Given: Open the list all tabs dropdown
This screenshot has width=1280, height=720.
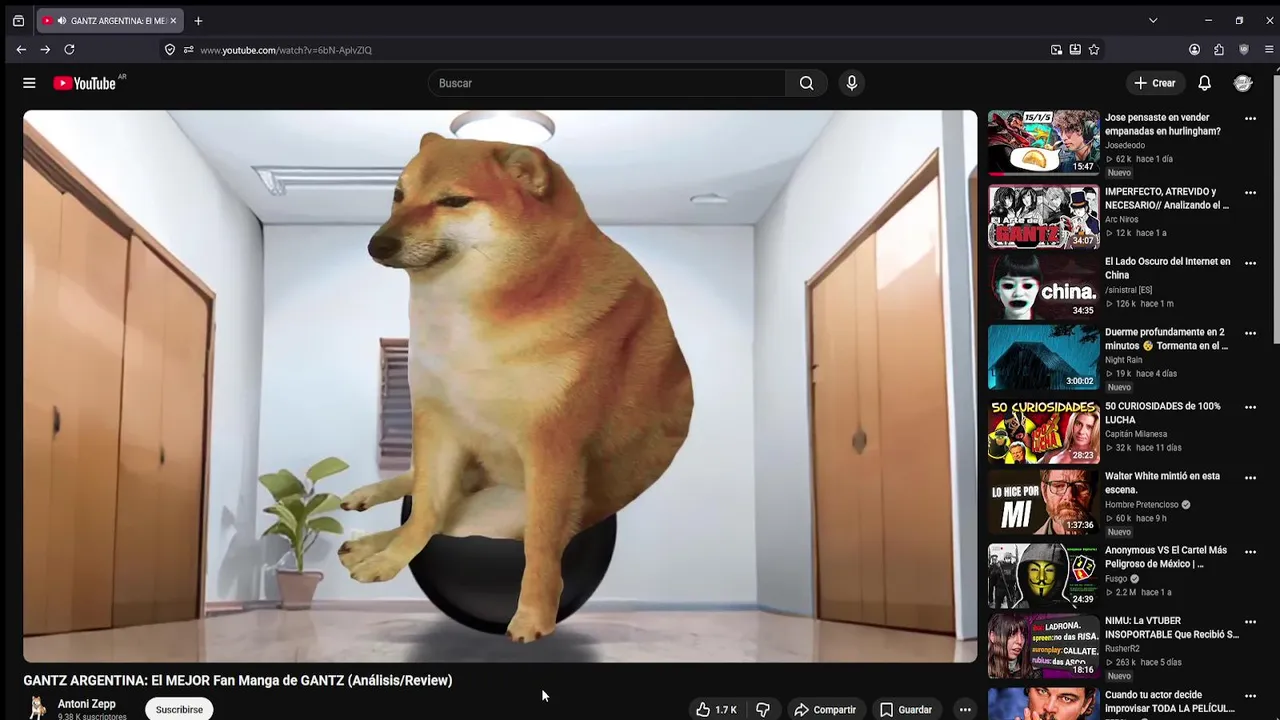Looking at the screenshot, I should click(x=1153, y=20).
